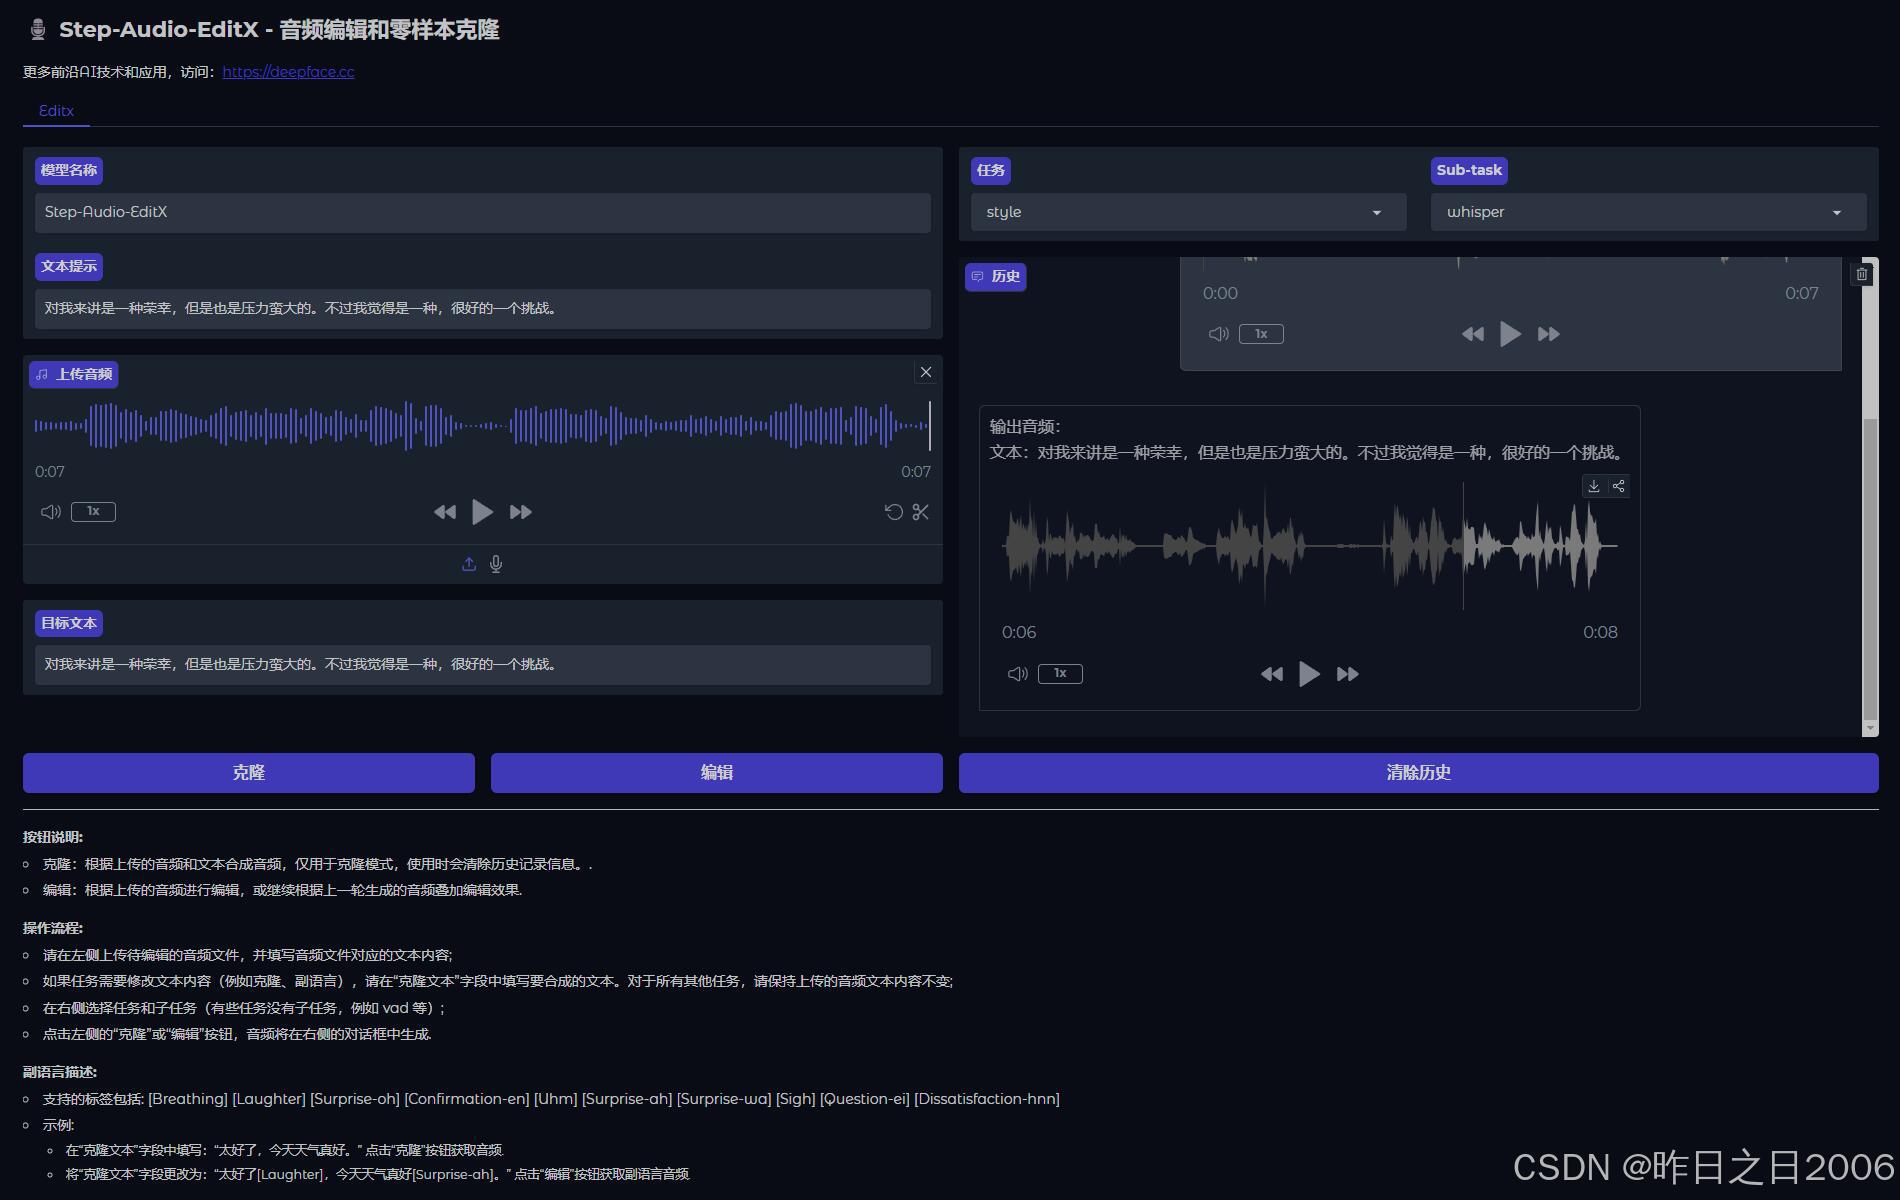Play the output audio clip (0:08 long)
The height and width of the screenshot is (1200, 1900).
[x=1309, y=674]
